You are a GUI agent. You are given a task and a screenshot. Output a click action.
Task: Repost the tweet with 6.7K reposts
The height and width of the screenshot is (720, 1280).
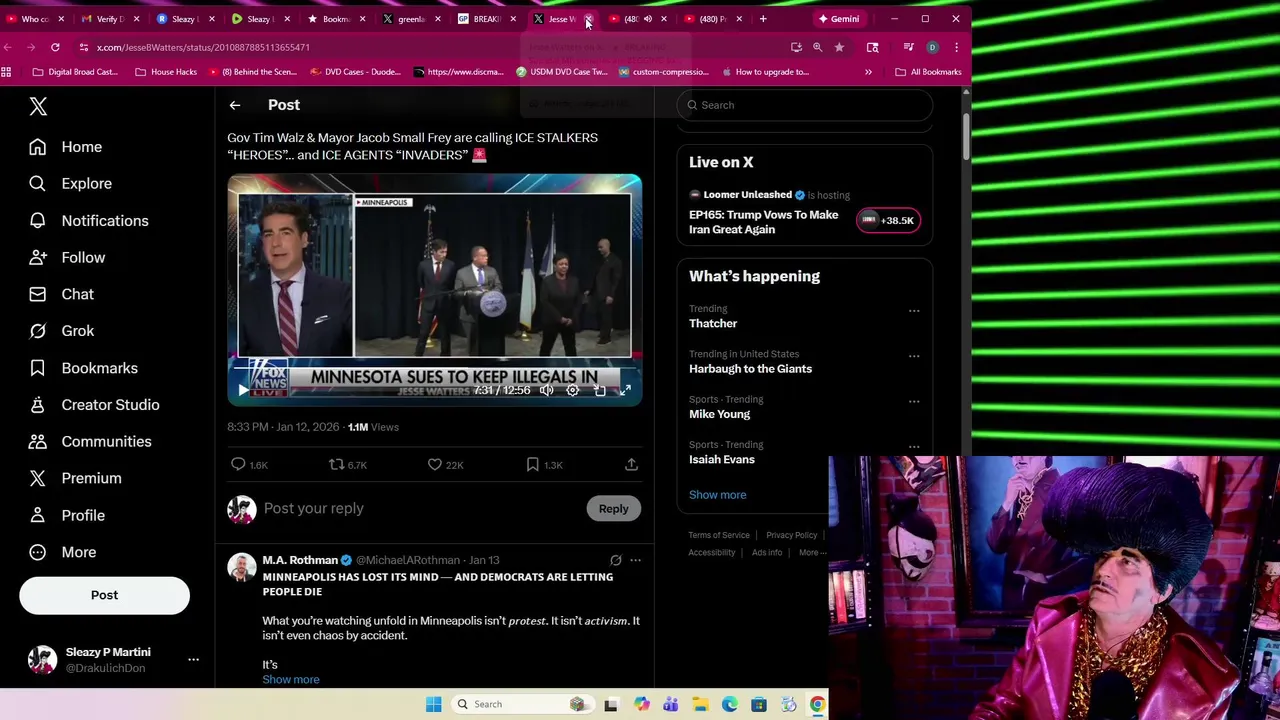pyautogui.click(x=348, y=464)
